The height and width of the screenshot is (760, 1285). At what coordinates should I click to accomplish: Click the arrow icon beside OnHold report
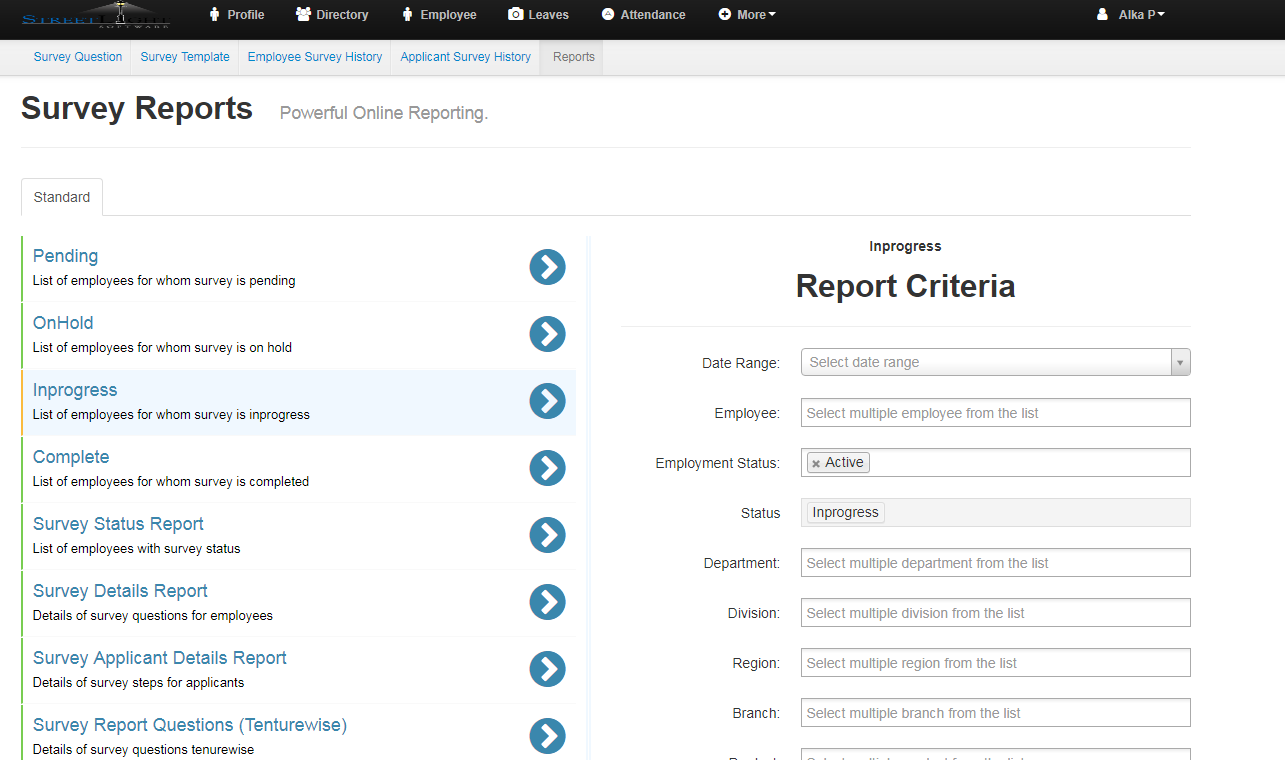(547, 334)
